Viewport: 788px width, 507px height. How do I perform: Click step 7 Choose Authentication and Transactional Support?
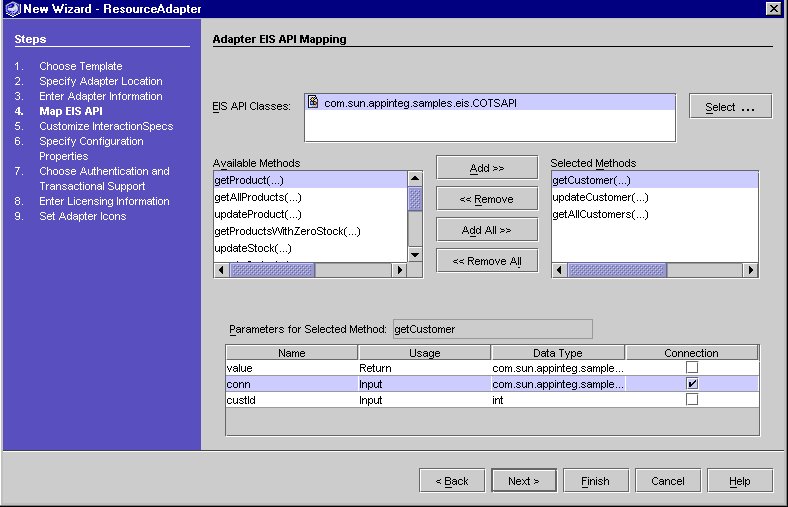pyautogui.click(x=105, y=178)
